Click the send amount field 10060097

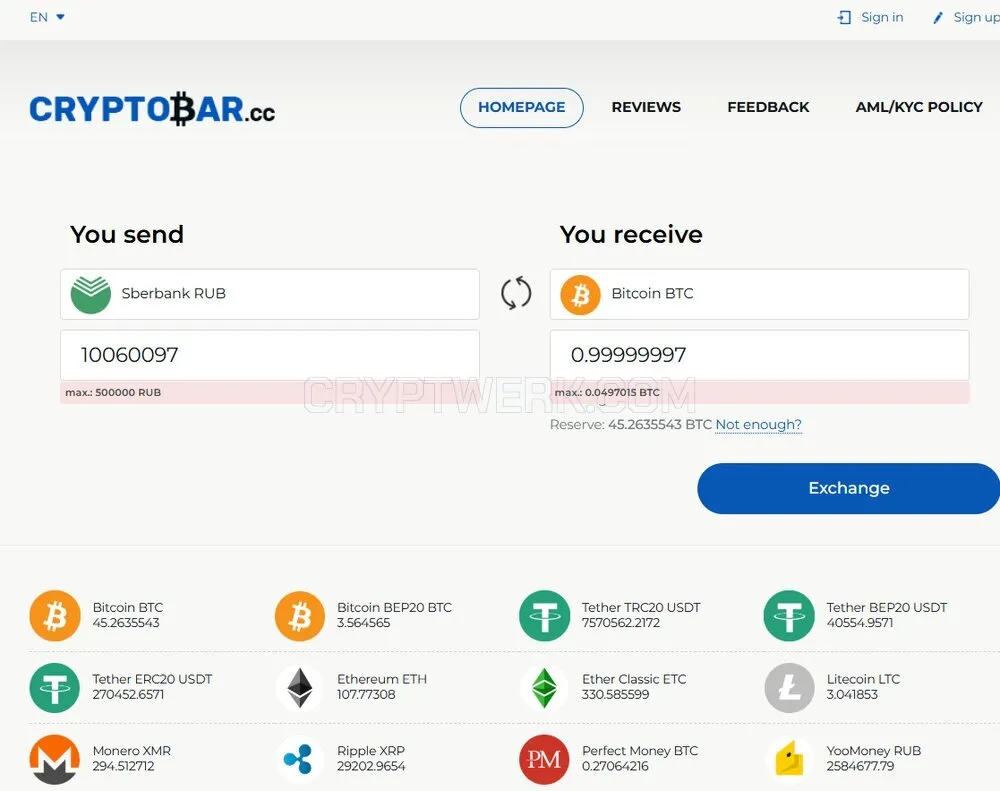(x=270, y=355)
